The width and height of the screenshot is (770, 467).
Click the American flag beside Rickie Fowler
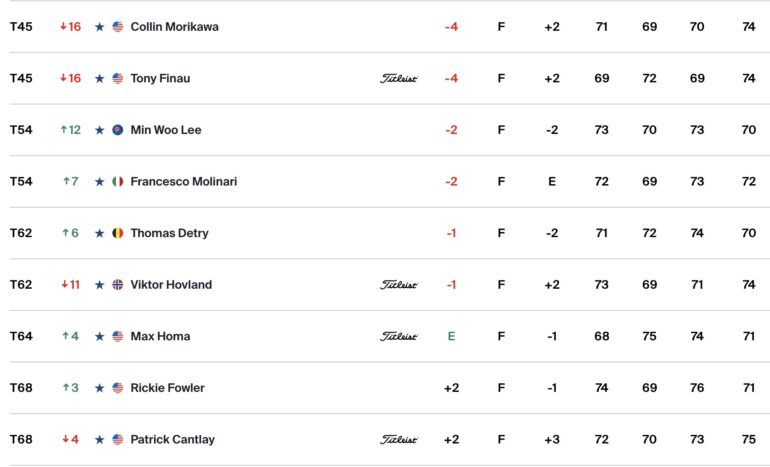[118, 388]
